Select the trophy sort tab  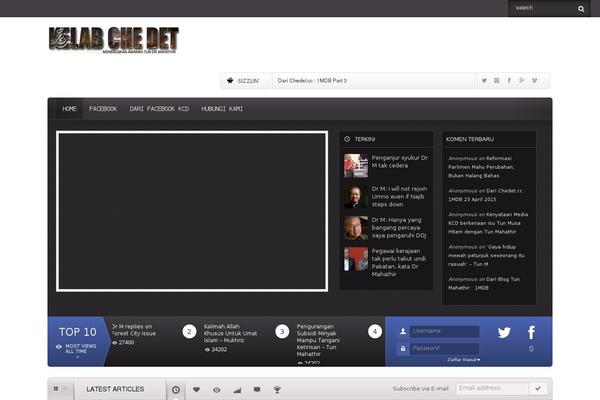pyautogui.click(x=277, y=390)
